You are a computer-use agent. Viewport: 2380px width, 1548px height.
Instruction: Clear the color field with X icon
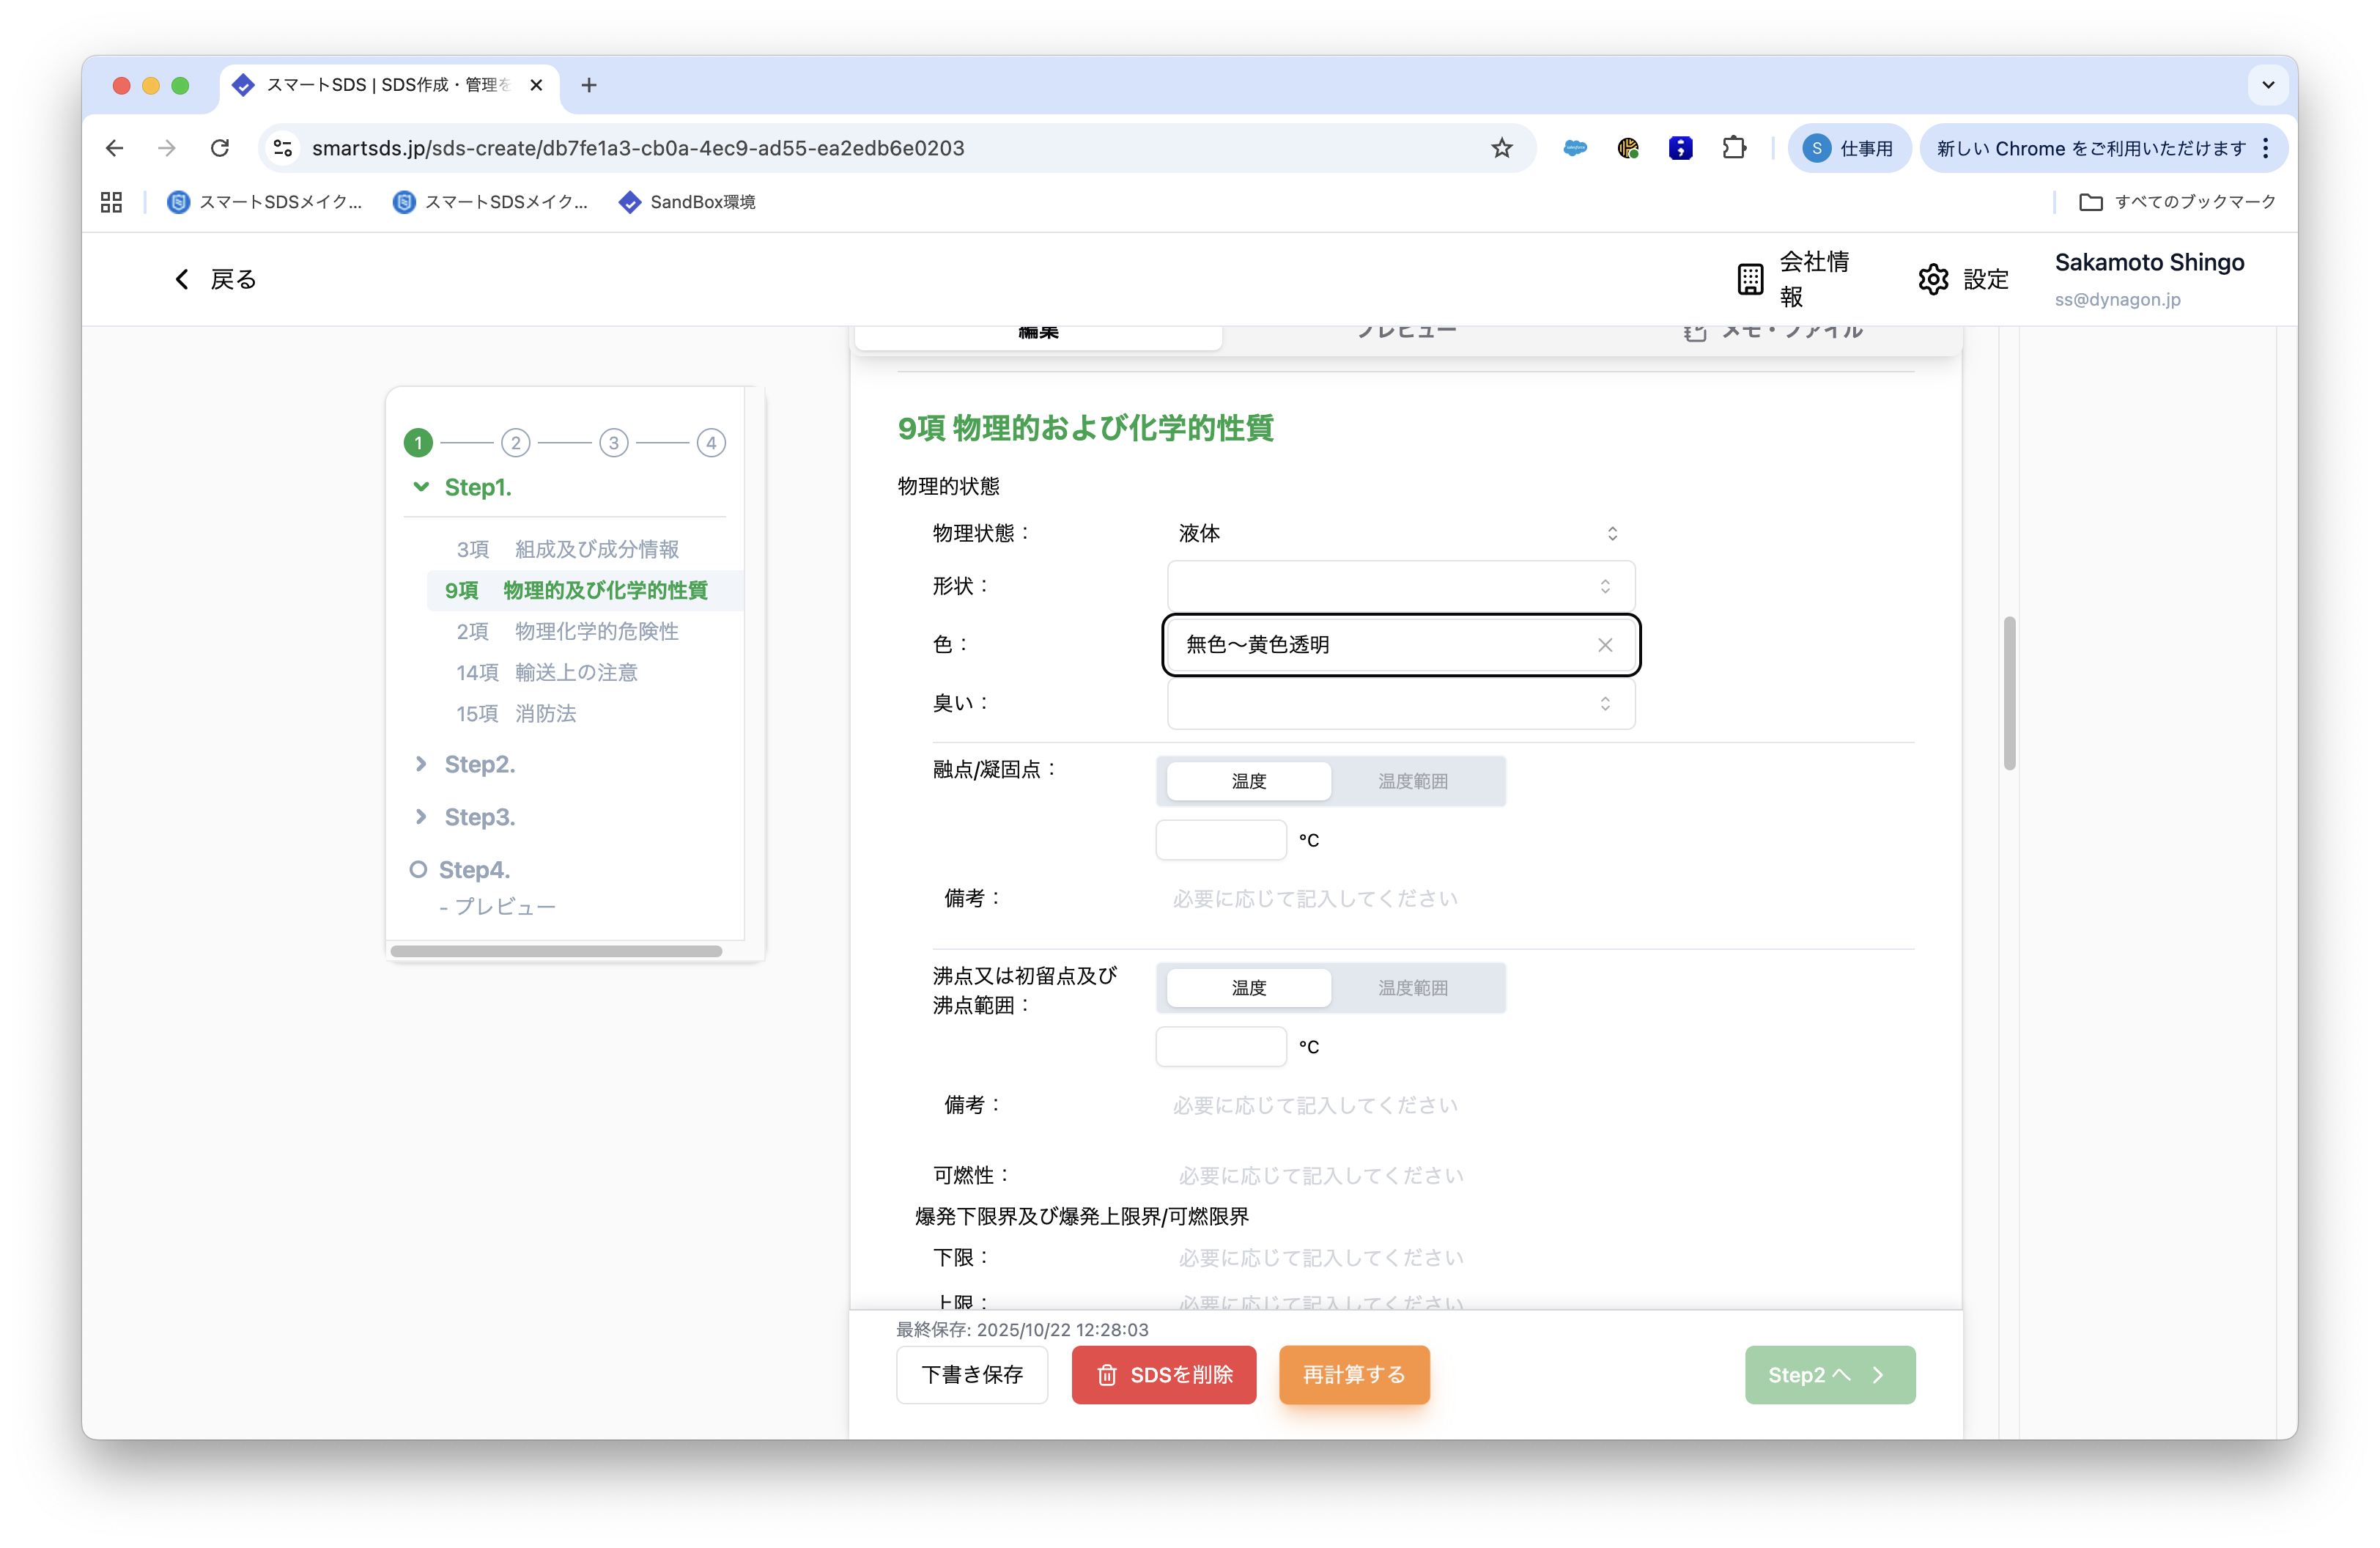pyautogui.click(x=1605, y=645)
